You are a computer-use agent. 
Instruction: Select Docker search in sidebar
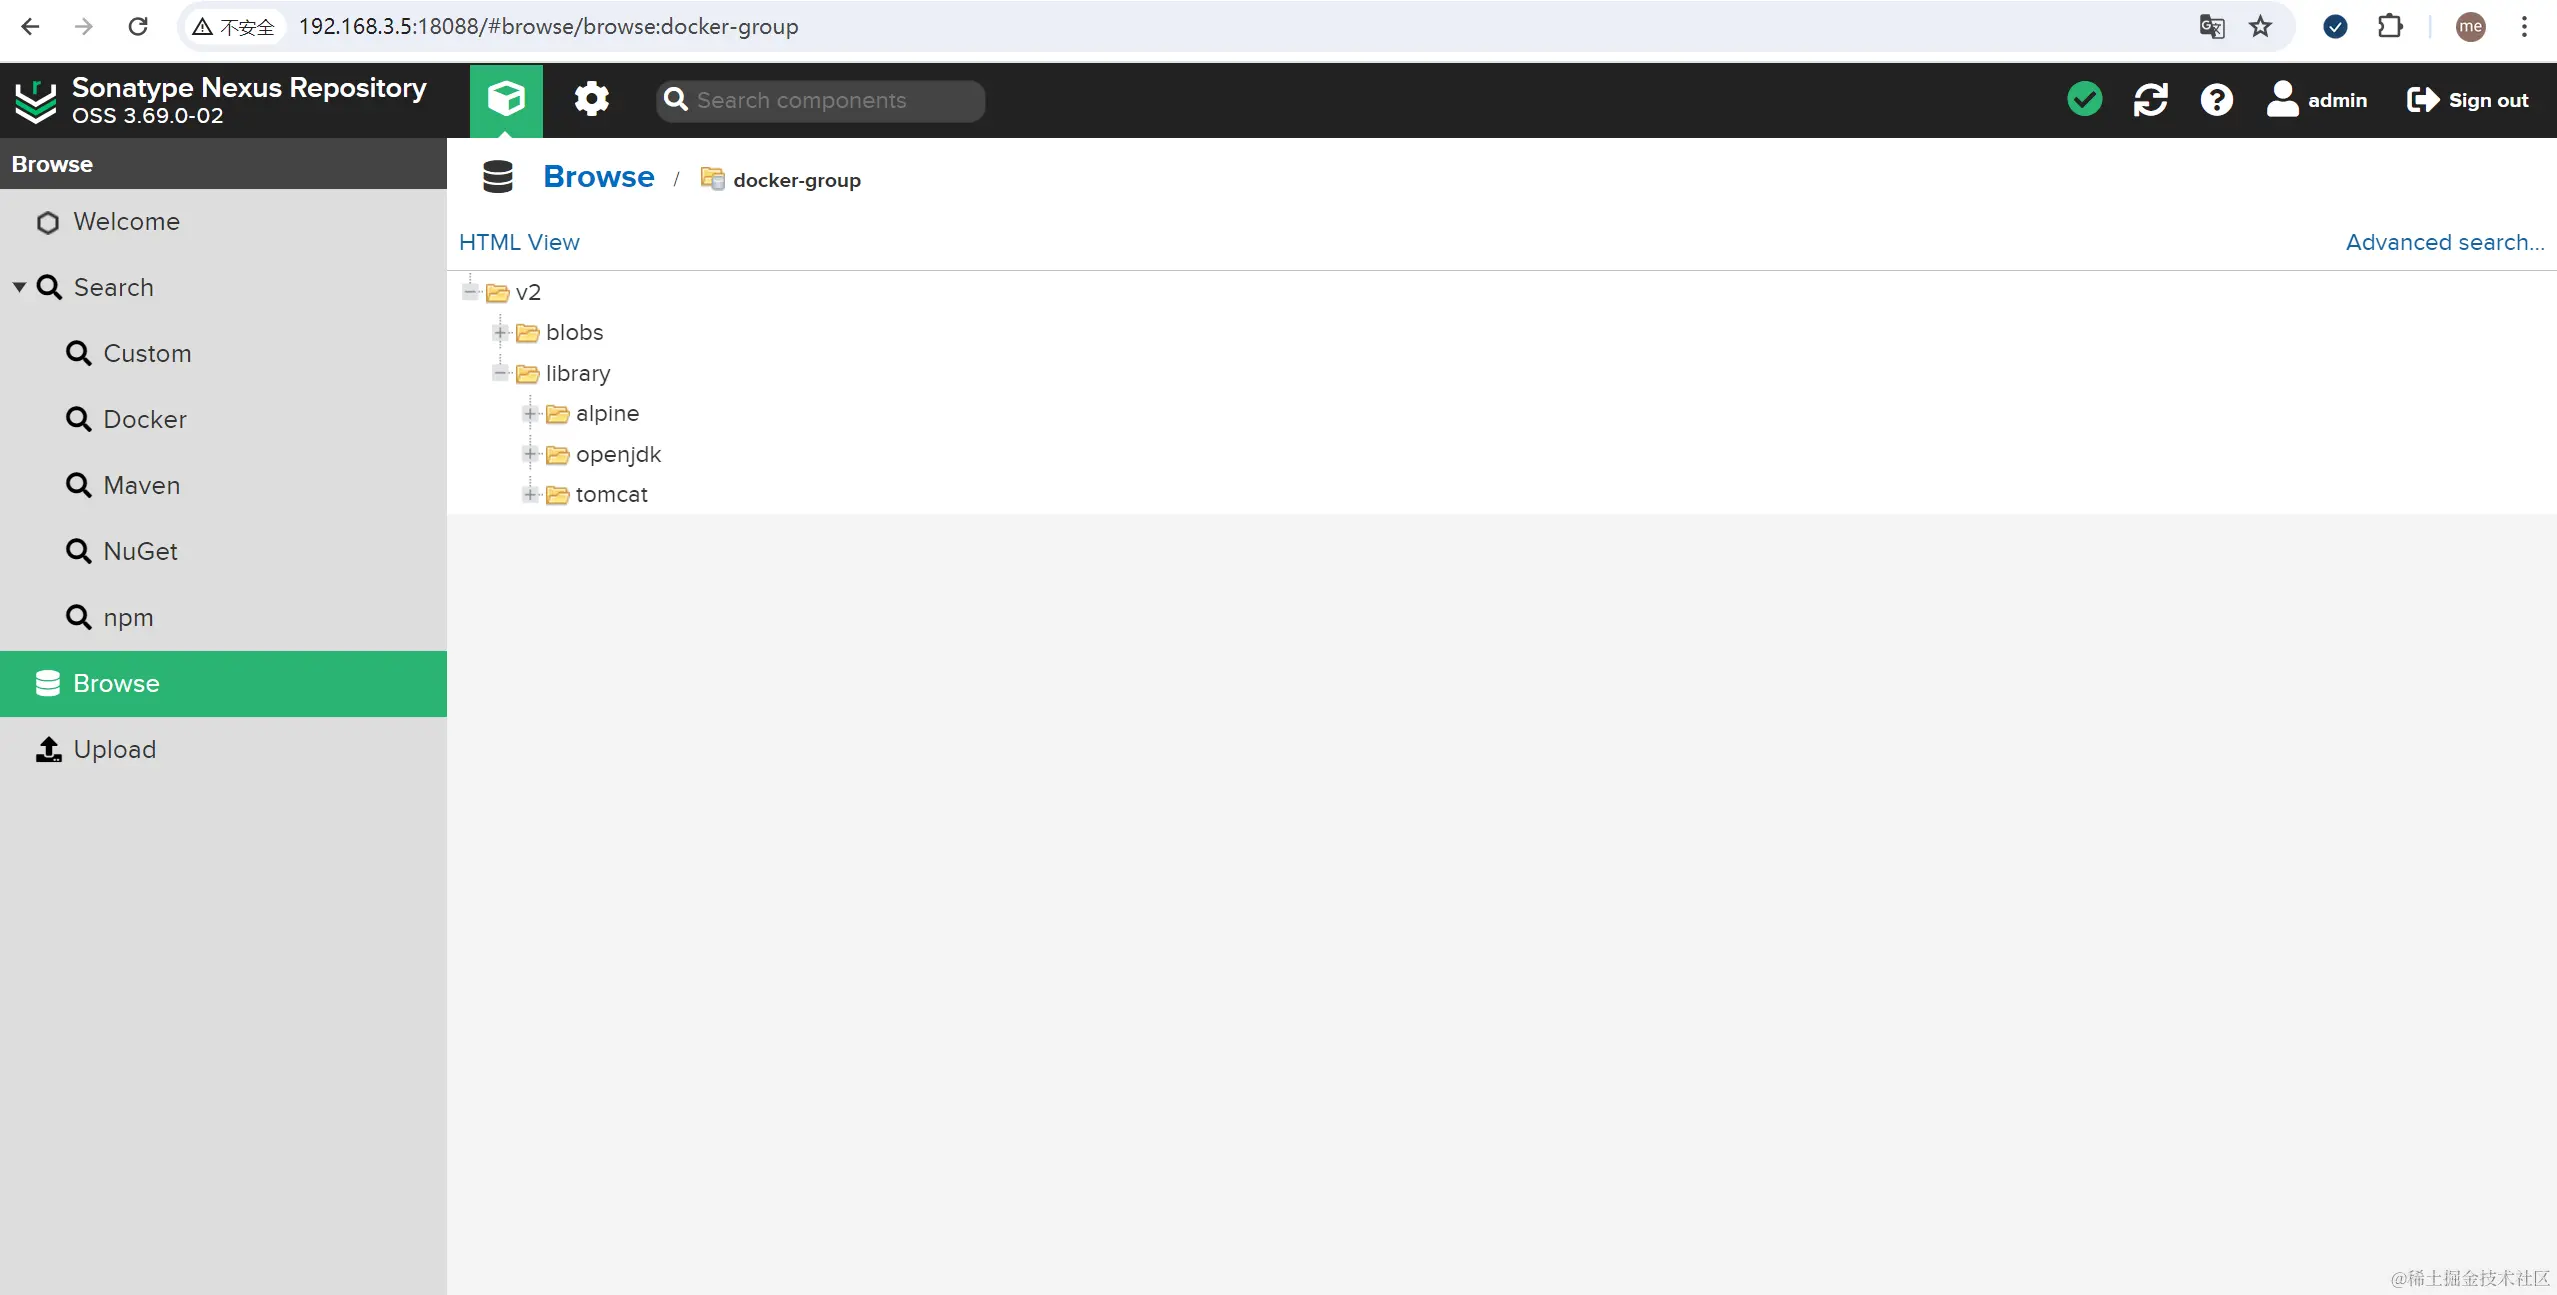pyautogui.click(x=144, y=419)
